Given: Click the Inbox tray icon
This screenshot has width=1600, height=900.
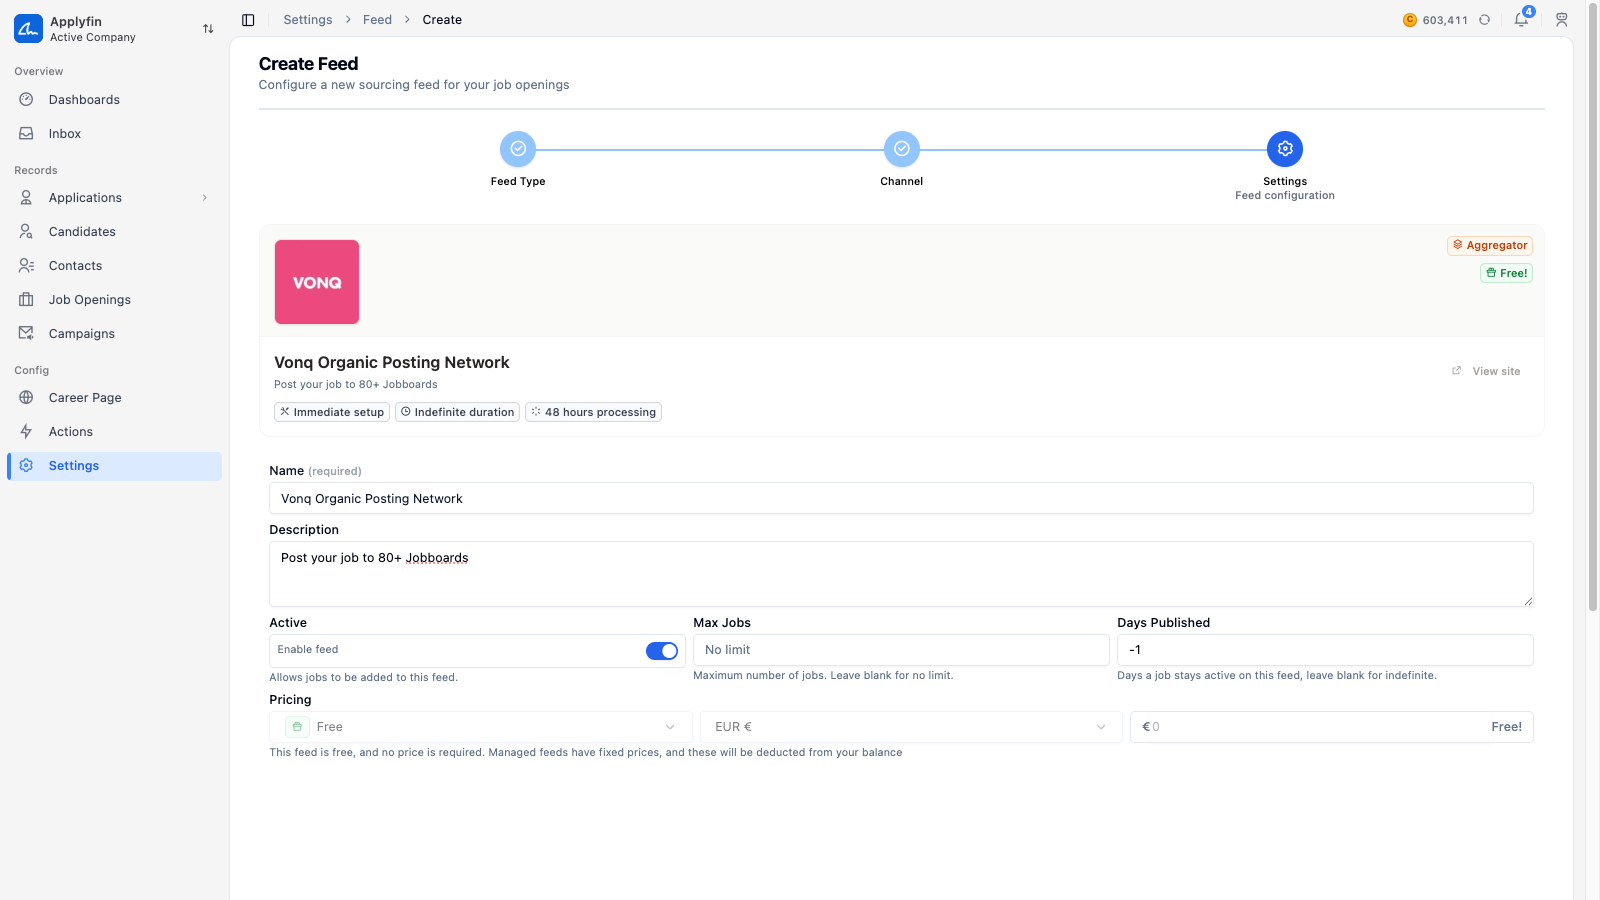Looking at the screenshot, I should 27,134.
